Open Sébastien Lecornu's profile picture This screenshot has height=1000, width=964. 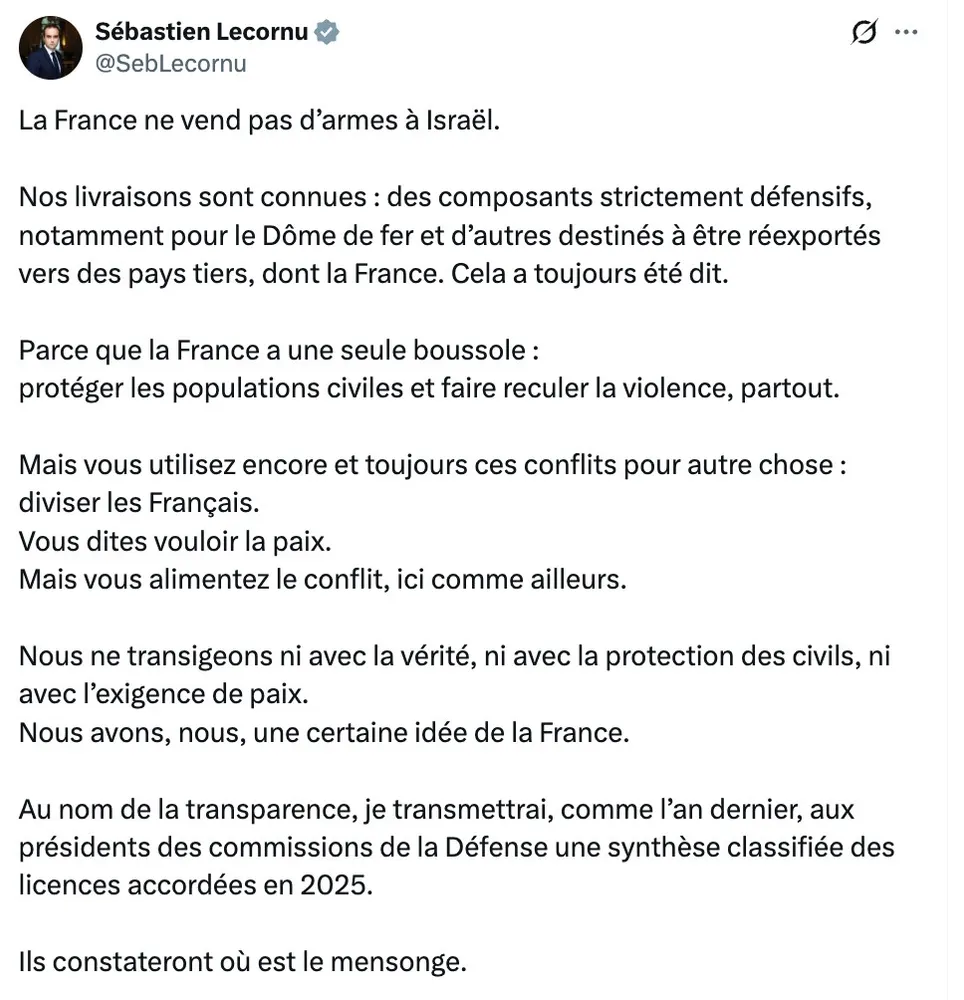click(51, 47)
